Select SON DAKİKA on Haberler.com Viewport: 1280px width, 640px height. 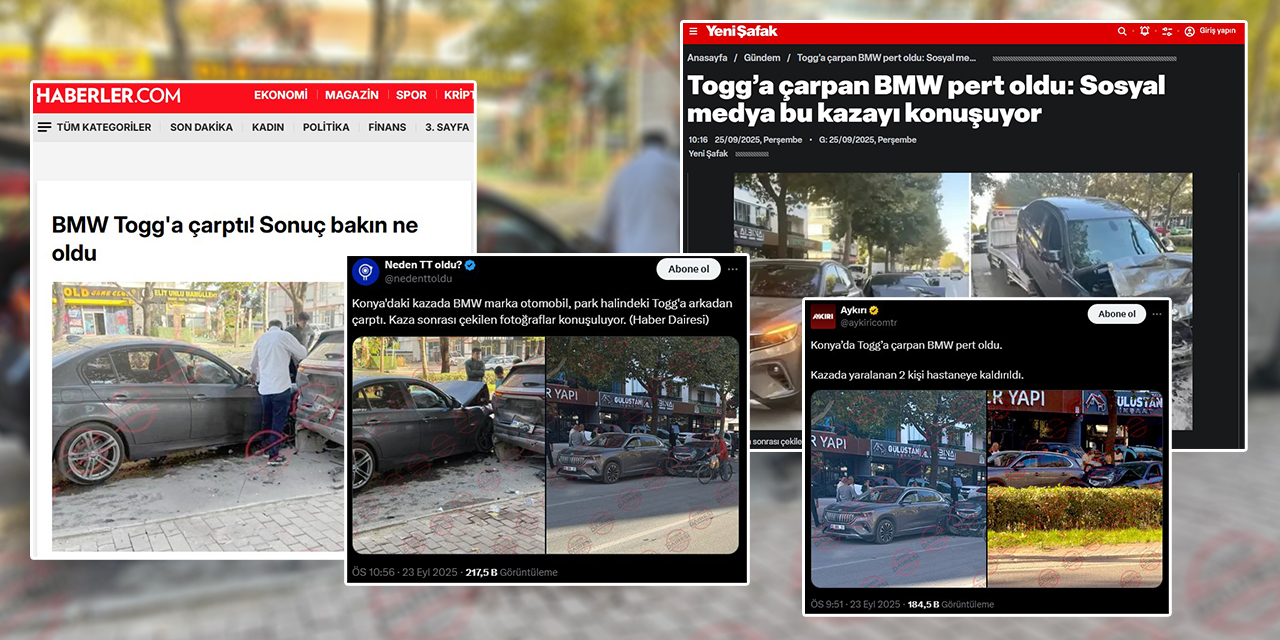201,127
